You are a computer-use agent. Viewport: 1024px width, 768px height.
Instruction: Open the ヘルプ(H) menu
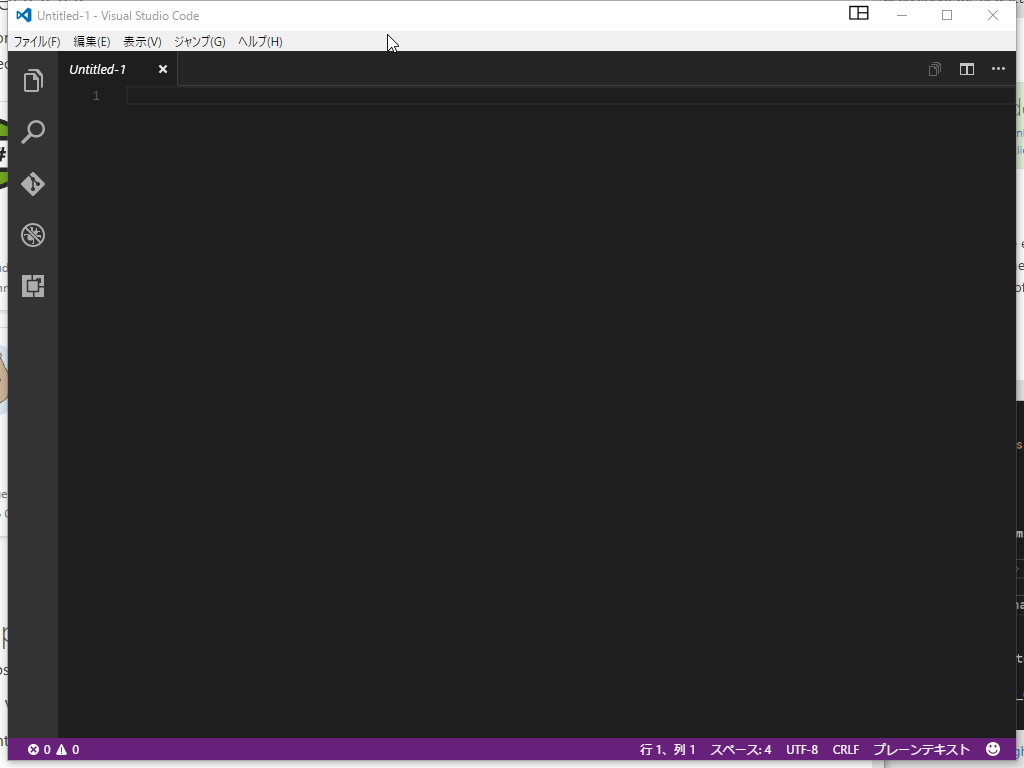260,42
